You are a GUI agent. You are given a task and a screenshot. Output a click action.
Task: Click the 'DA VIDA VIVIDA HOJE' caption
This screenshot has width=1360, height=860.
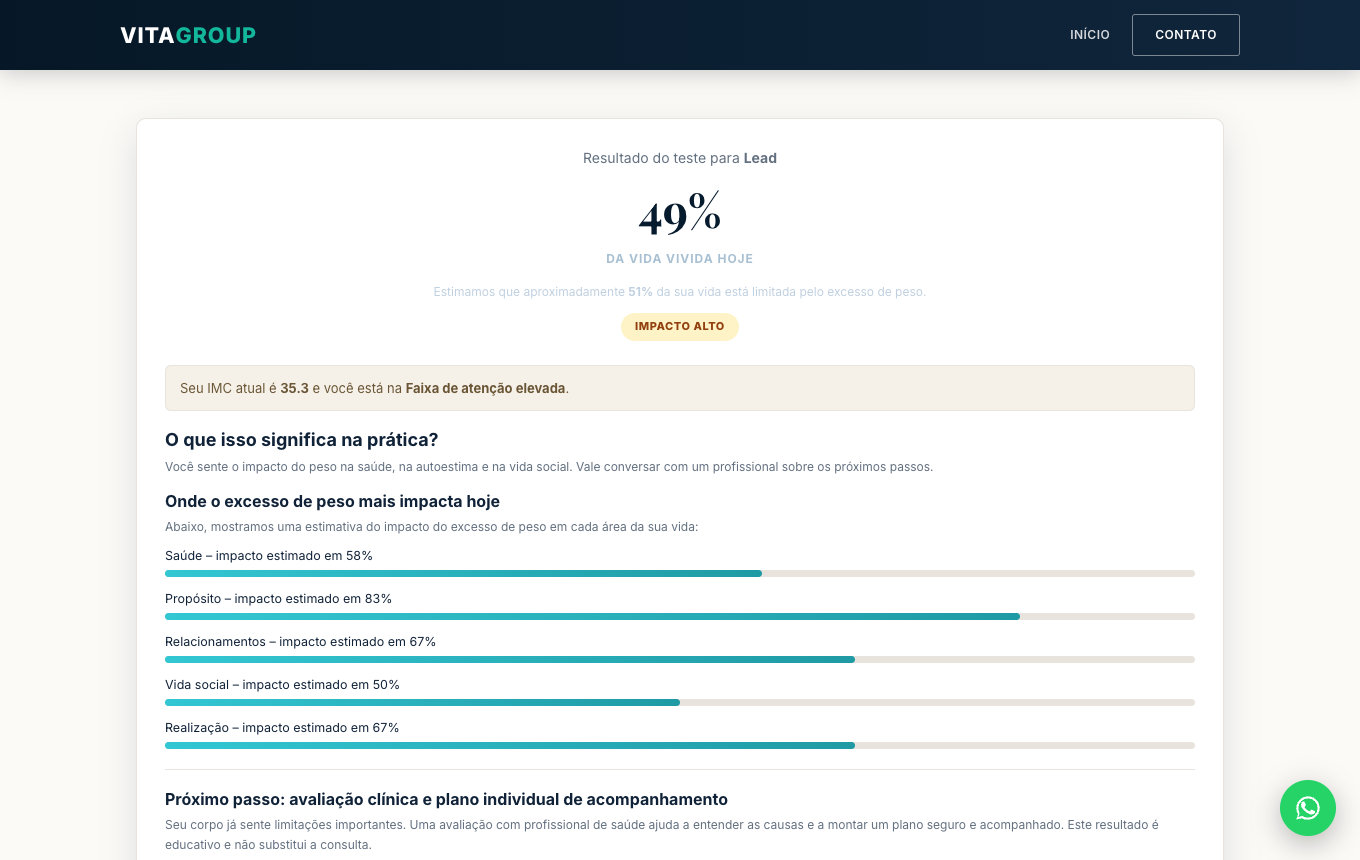[x=680, y=259]
